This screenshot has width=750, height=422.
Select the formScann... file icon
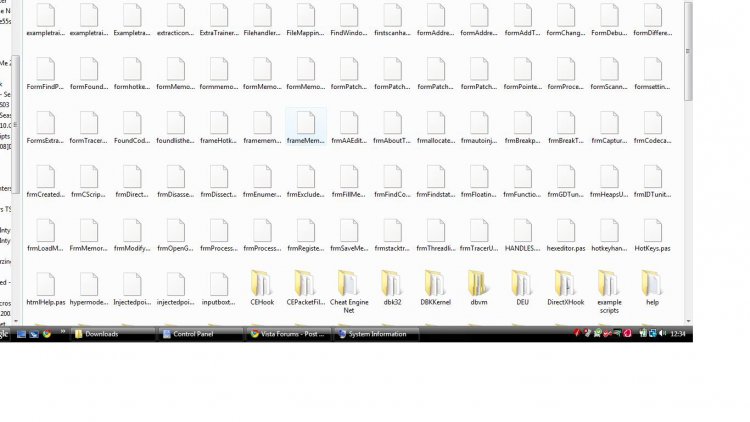point(609,69)
